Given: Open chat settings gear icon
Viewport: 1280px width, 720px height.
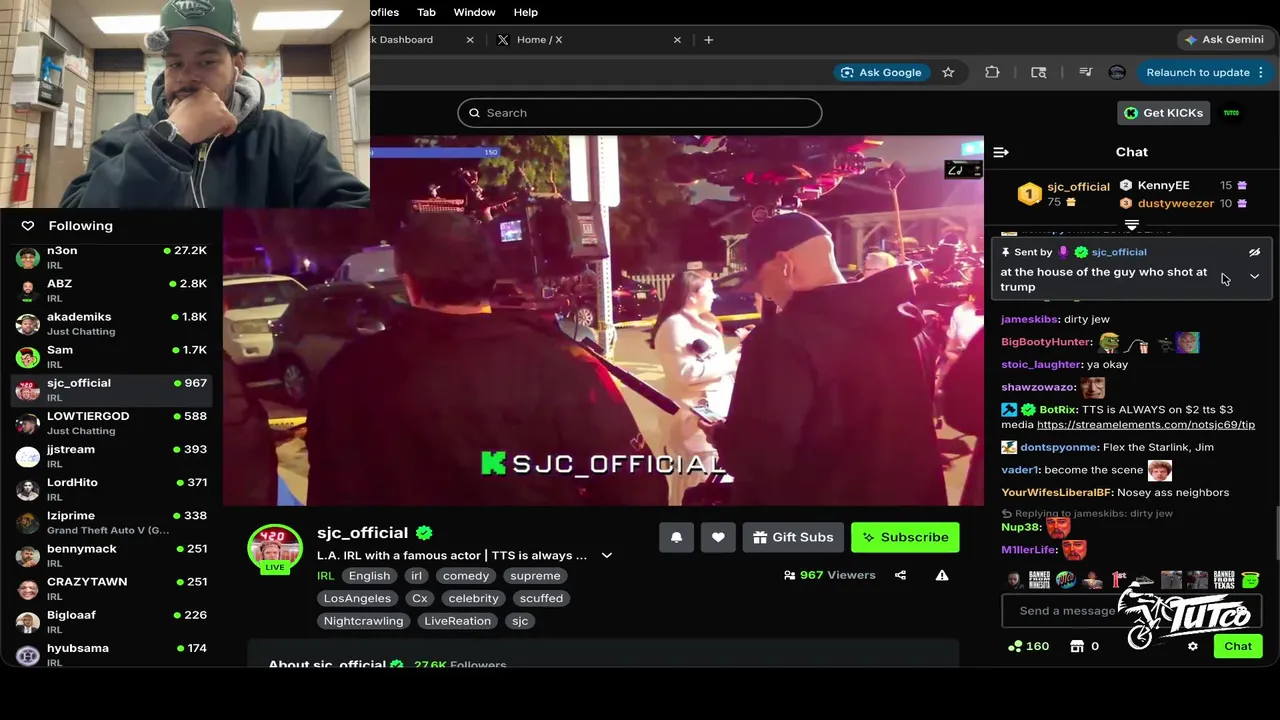Looking at the screenshot, I should click(1192, 646).
